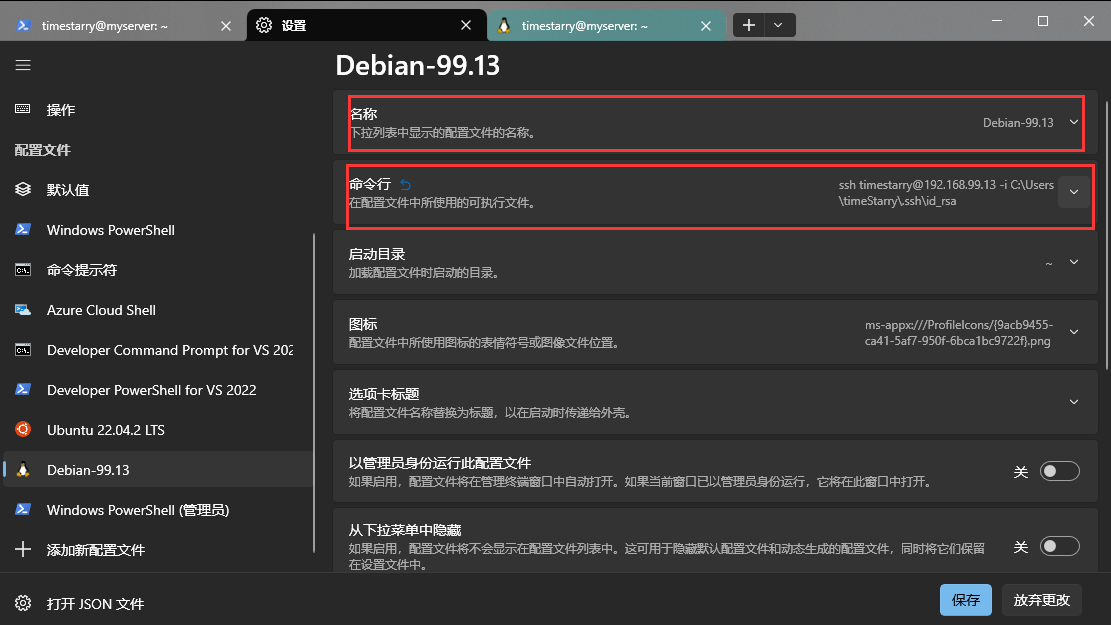
Task: Click the Windows PowerShell (管理员) icon
Action: (23, 509)
